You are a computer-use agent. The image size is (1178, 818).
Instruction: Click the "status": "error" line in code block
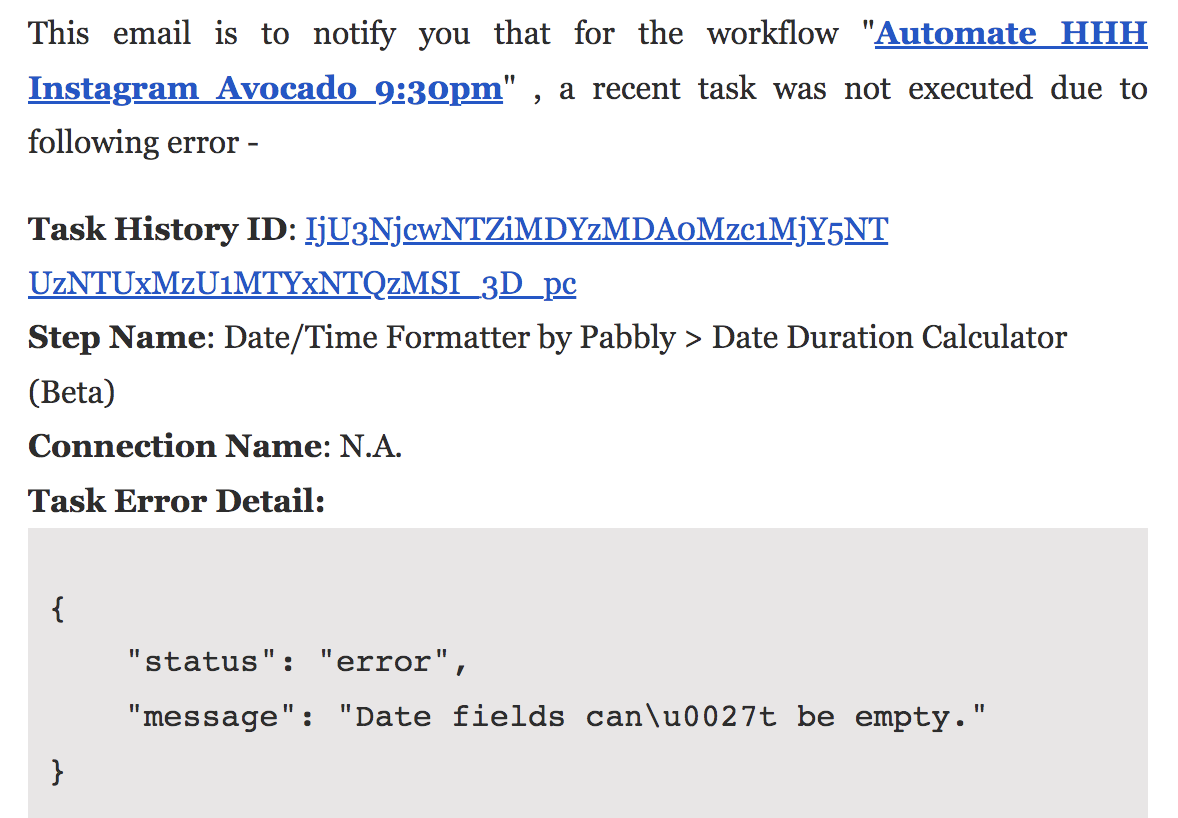point(297,662)
